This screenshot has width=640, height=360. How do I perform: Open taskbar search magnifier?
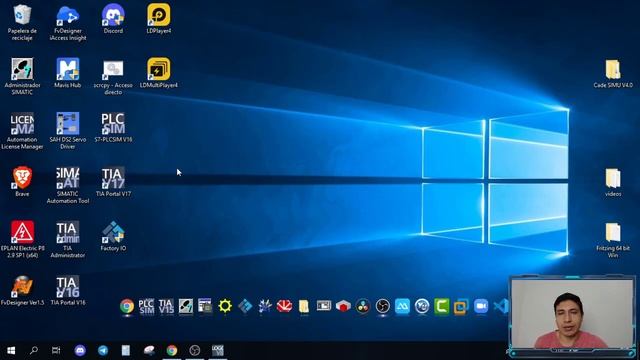[x=34, y=350]
